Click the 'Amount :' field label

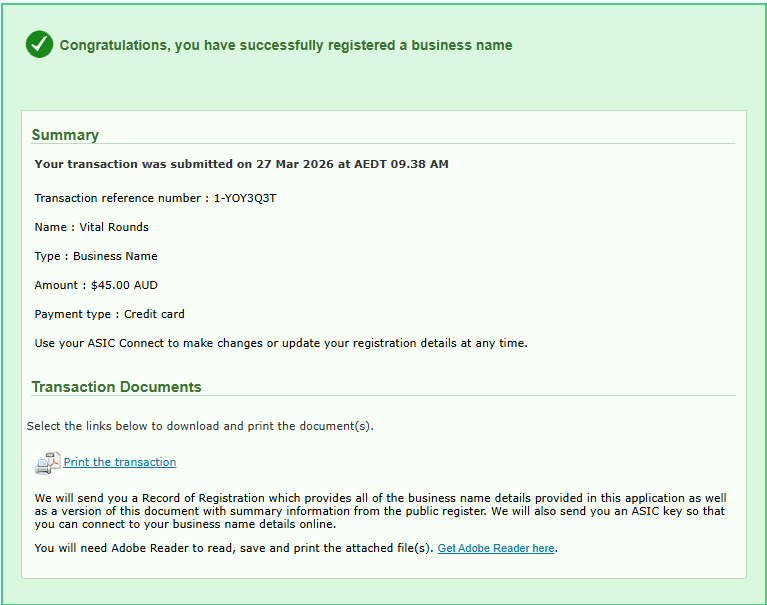point(60,285)
